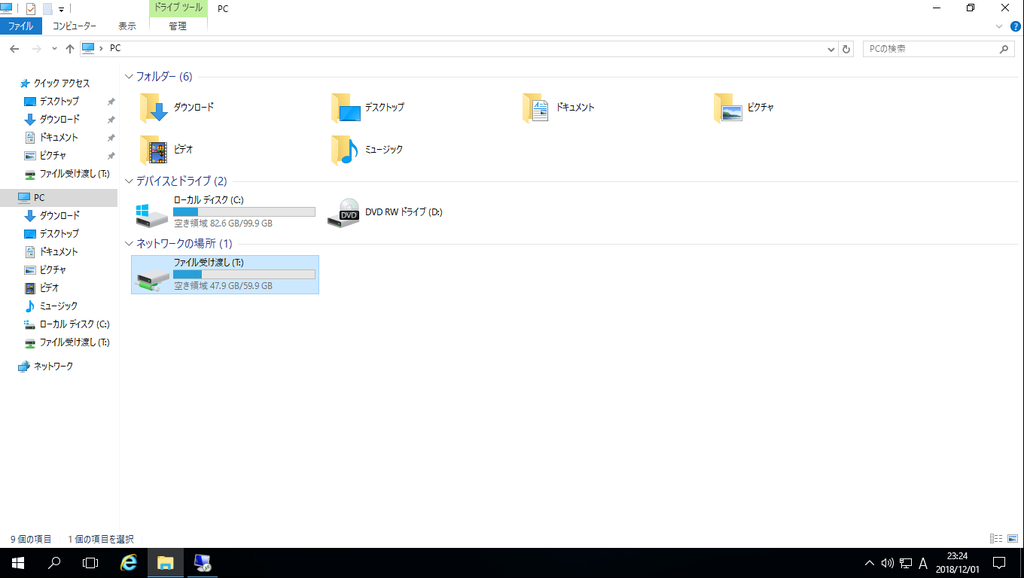Select クイック アクセス in navigation pane
Viewport: 1024px width, 578px height.
click(x=59, y=83)
